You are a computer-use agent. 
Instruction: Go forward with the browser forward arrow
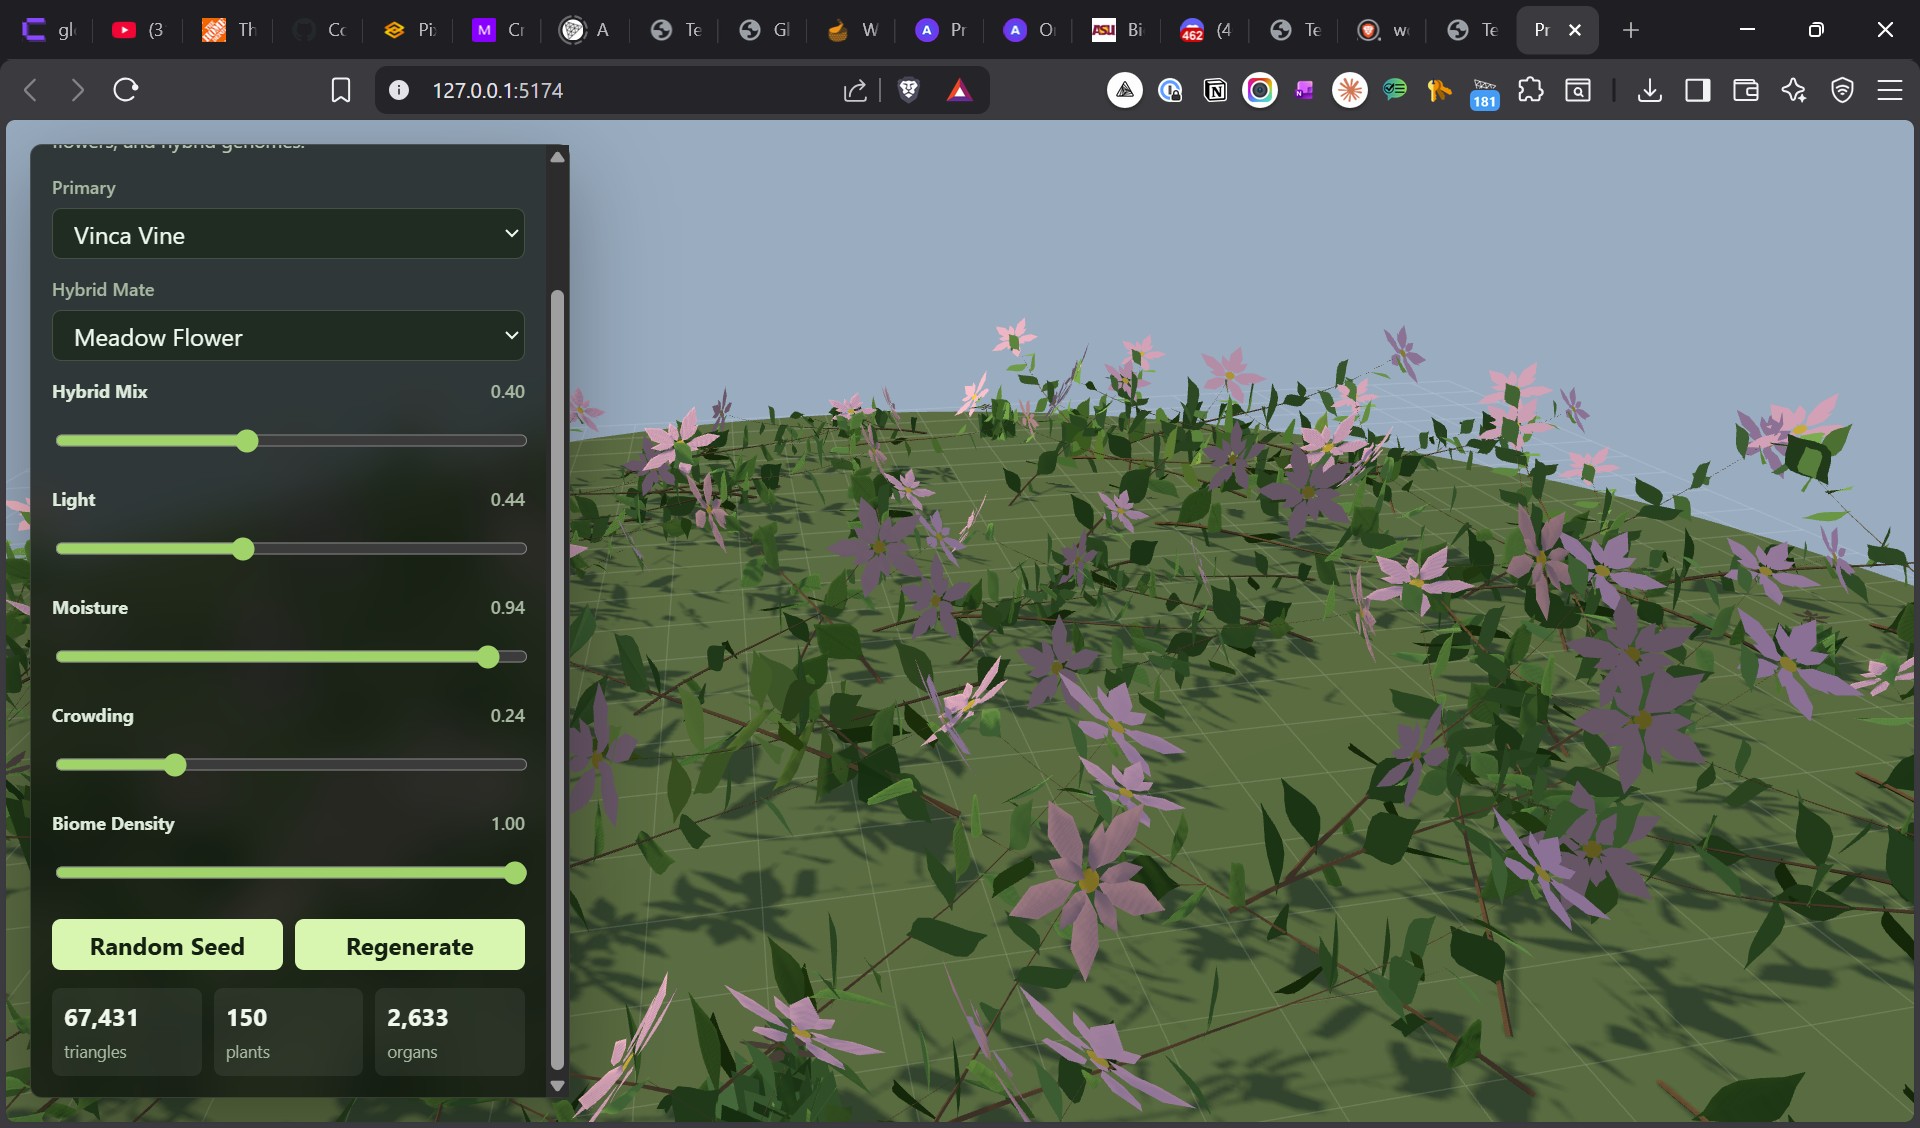77,90
